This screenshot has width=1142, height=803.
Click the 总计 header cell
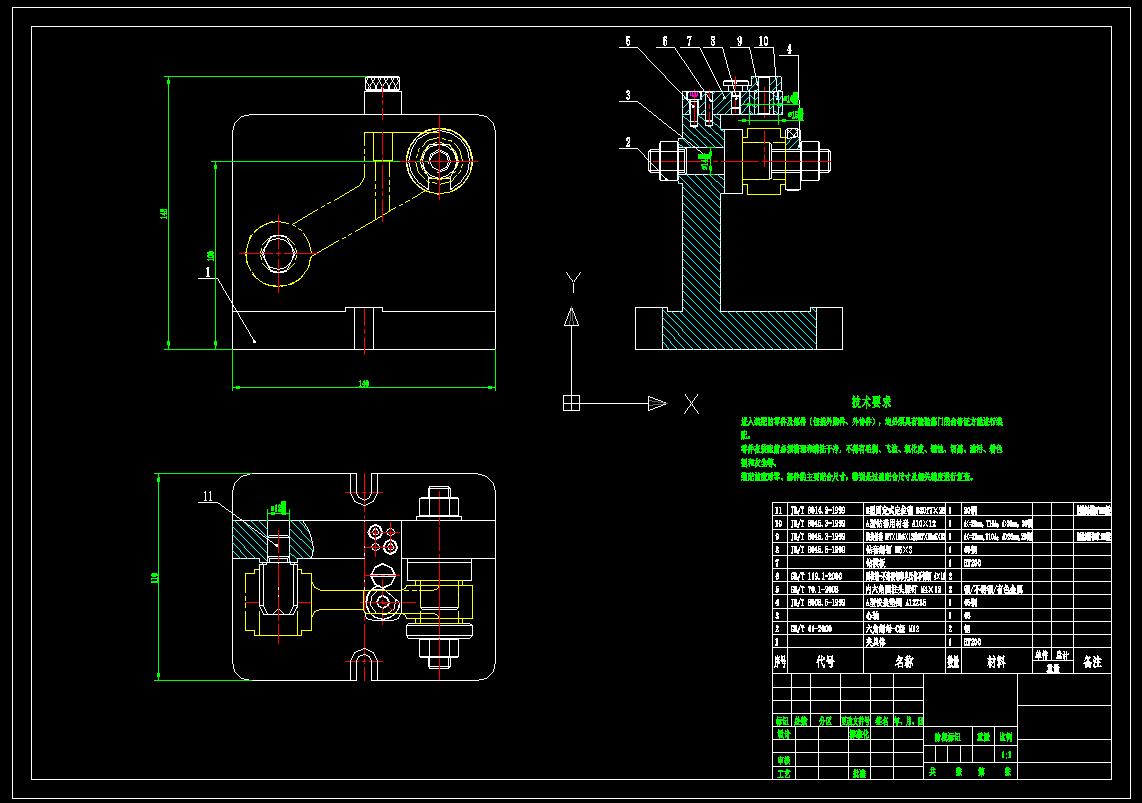point(1063,655)
